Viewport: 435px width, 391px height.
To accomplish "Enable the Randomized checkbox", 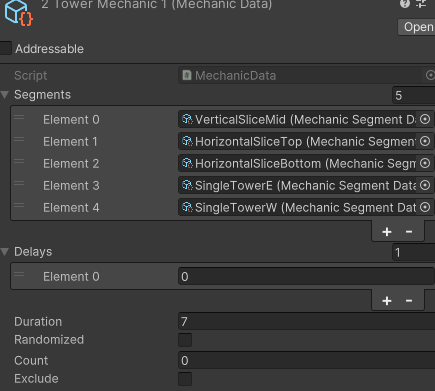I will coord(185,340).
